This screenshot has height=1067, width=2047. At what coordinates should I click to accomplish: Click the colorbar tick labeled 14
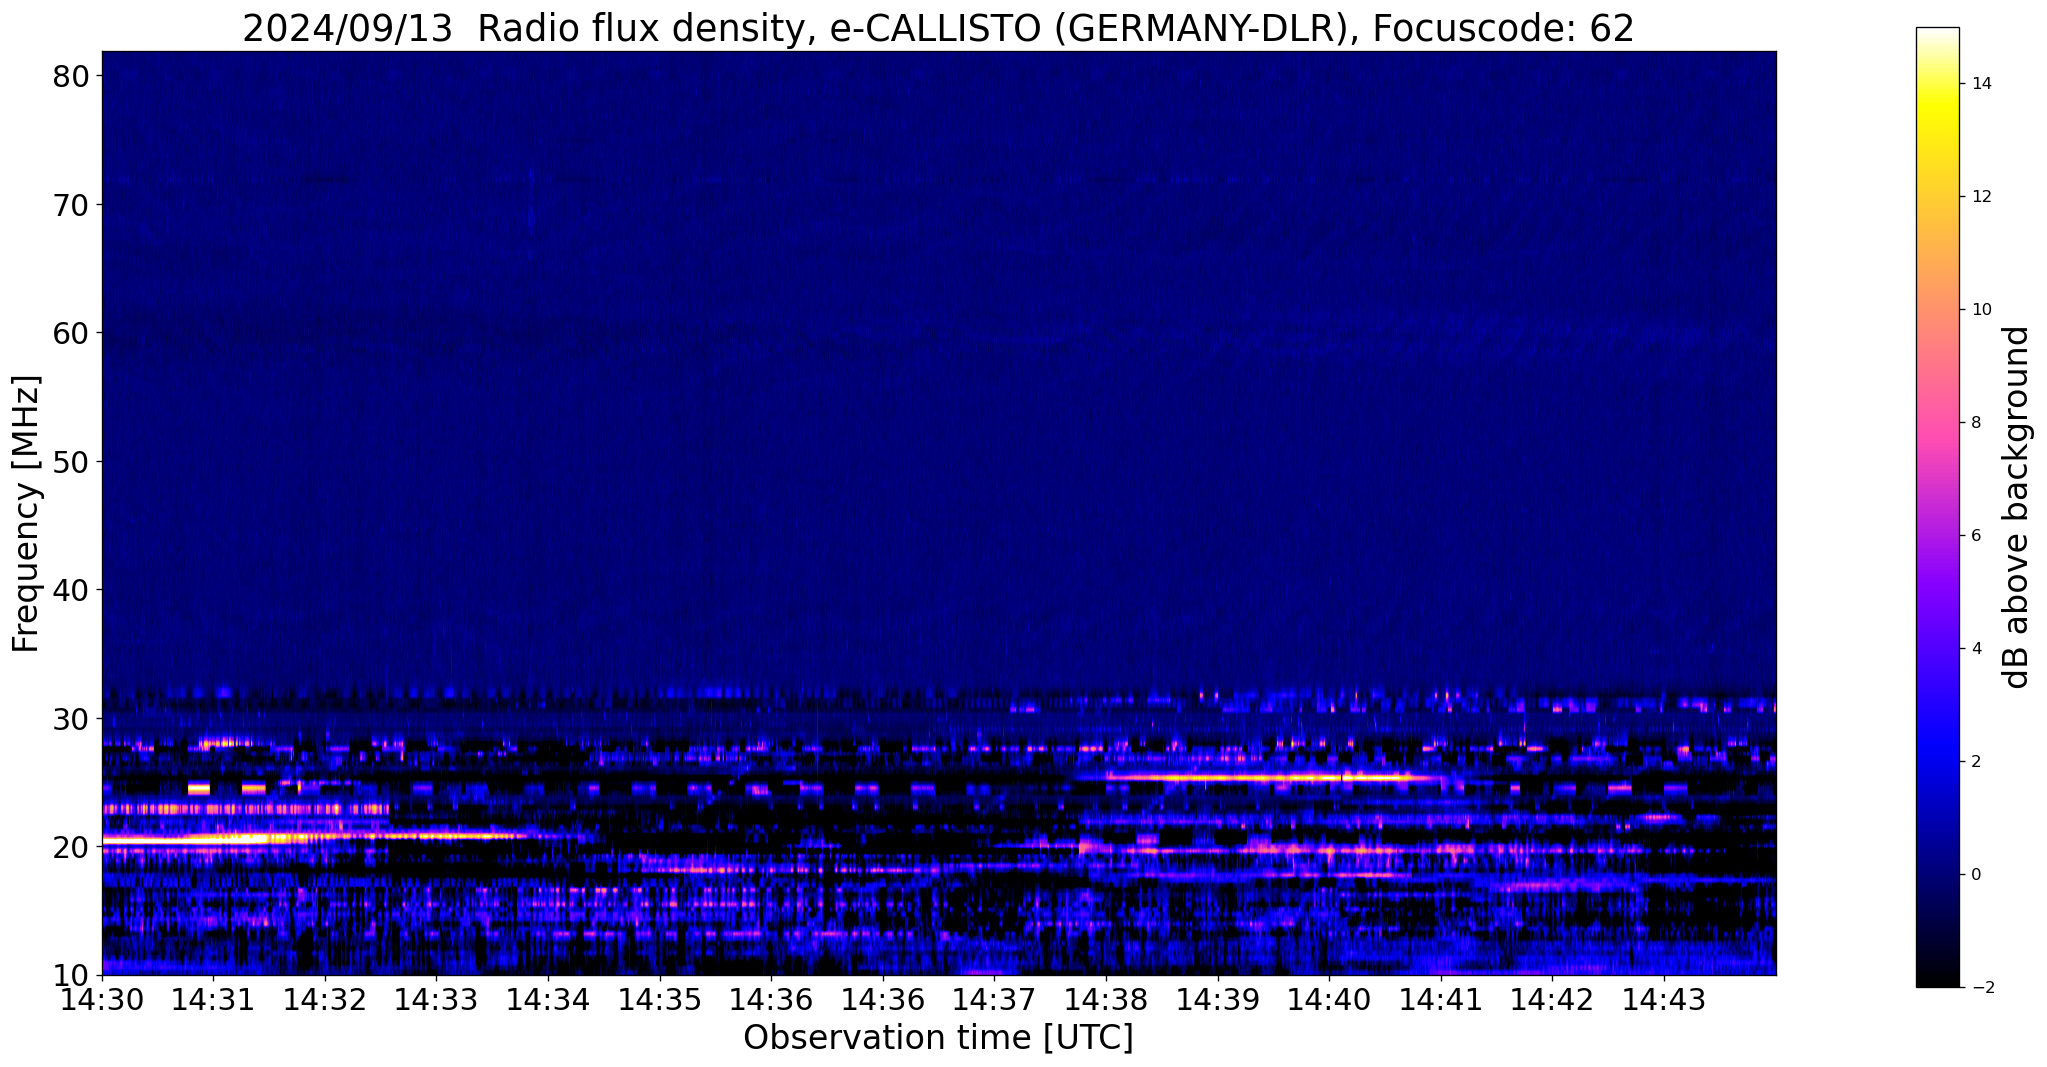coord(1979,84)
